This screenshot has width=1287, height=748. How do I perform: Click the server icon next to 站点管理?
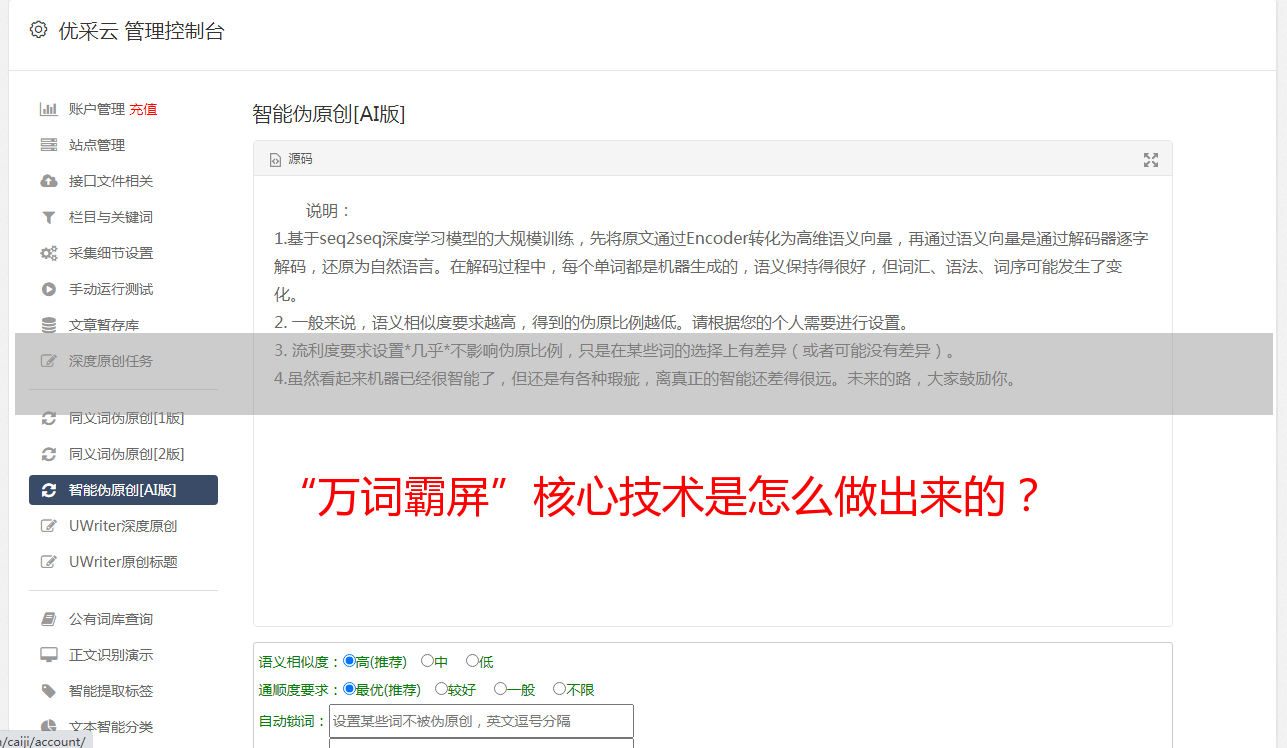(x=48, y=145)
